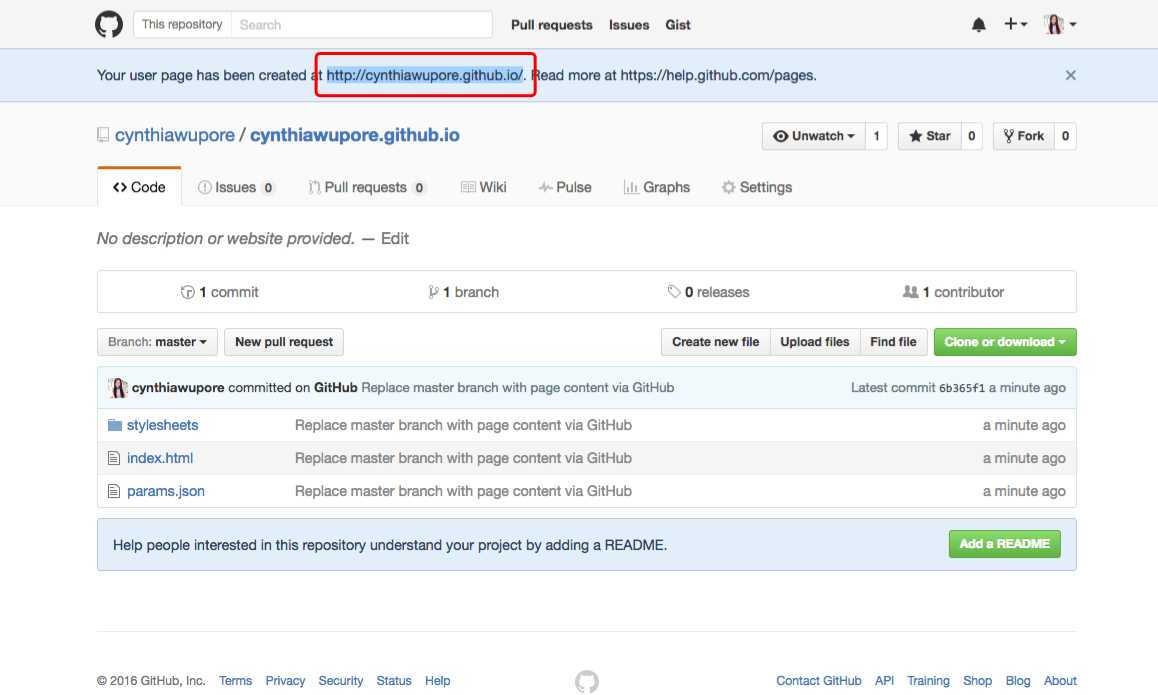The width and height of the screenshot is (1158, 695).
Task: Click the forks count 0
Action: coord(1065,136)
